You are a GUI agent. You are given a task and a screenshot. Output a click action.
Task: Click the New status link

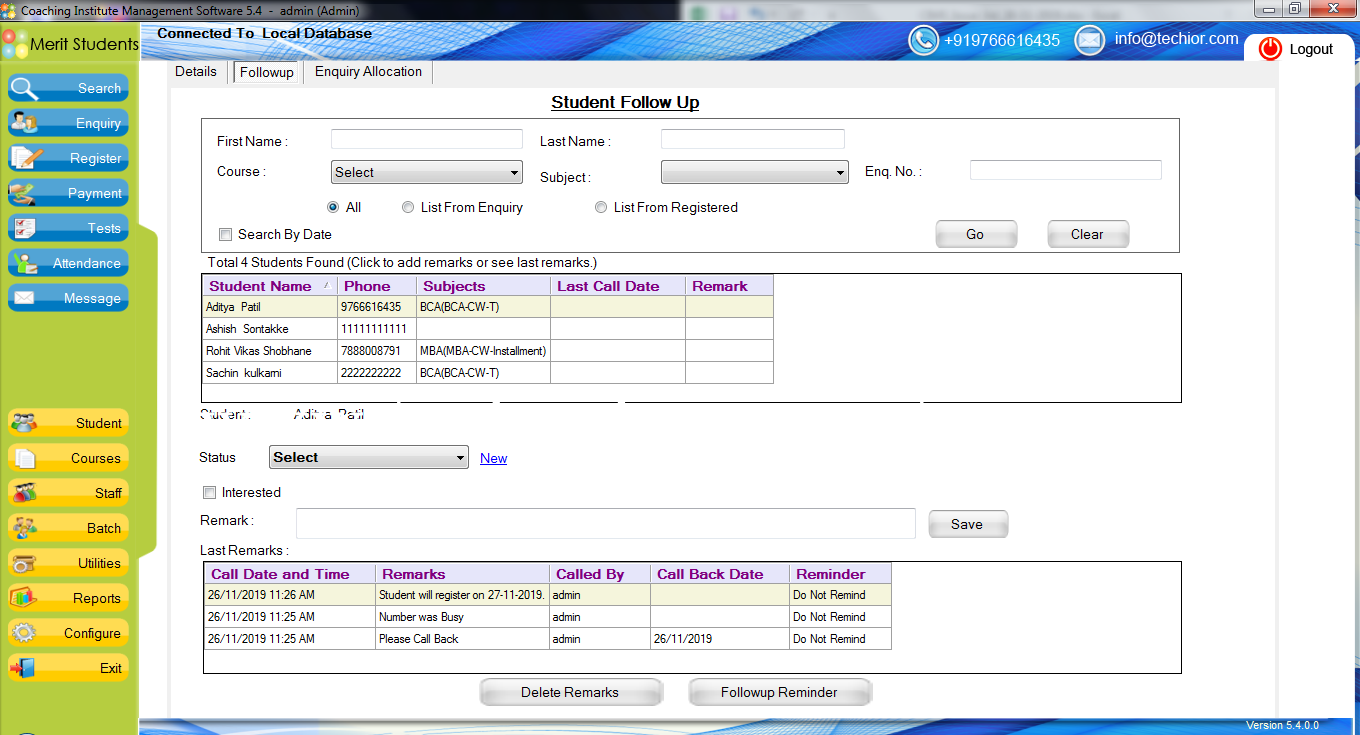pos(493,458)
